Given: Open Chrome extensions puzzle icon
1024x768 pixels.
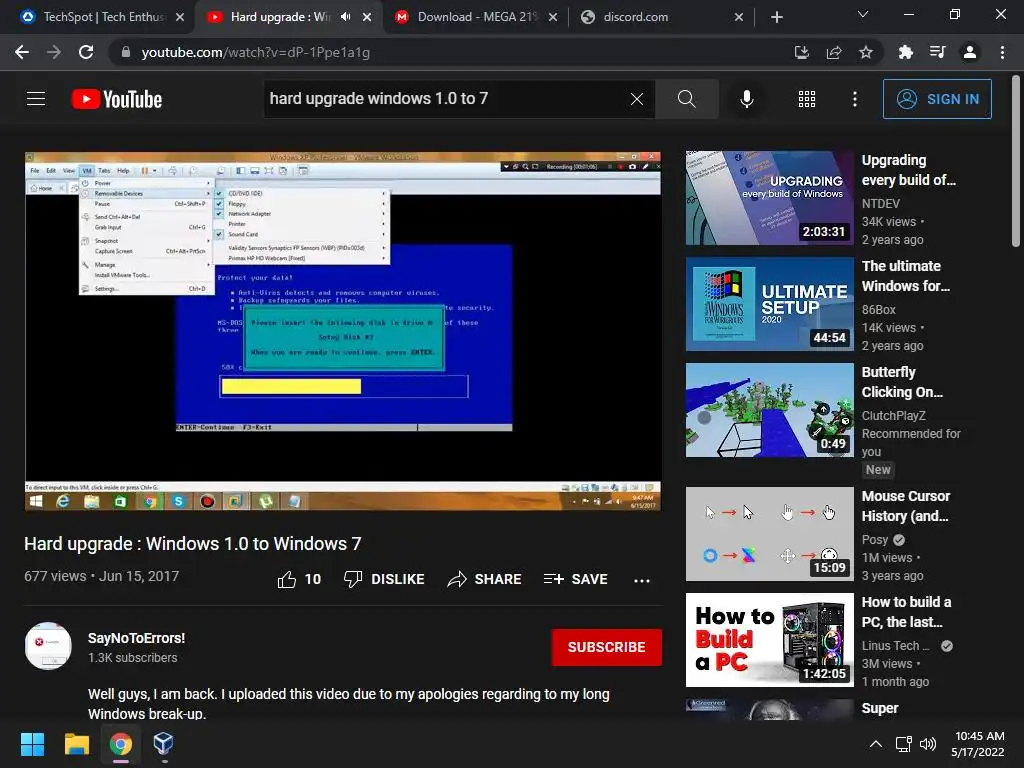Looking at the screenshot, I should click(905, 52).
